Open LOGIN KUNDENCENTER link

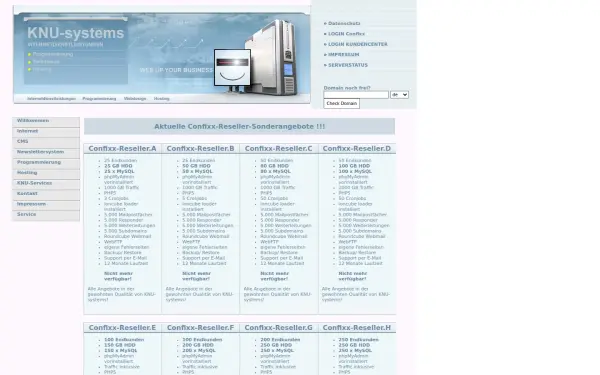click(x=358, y=44)
